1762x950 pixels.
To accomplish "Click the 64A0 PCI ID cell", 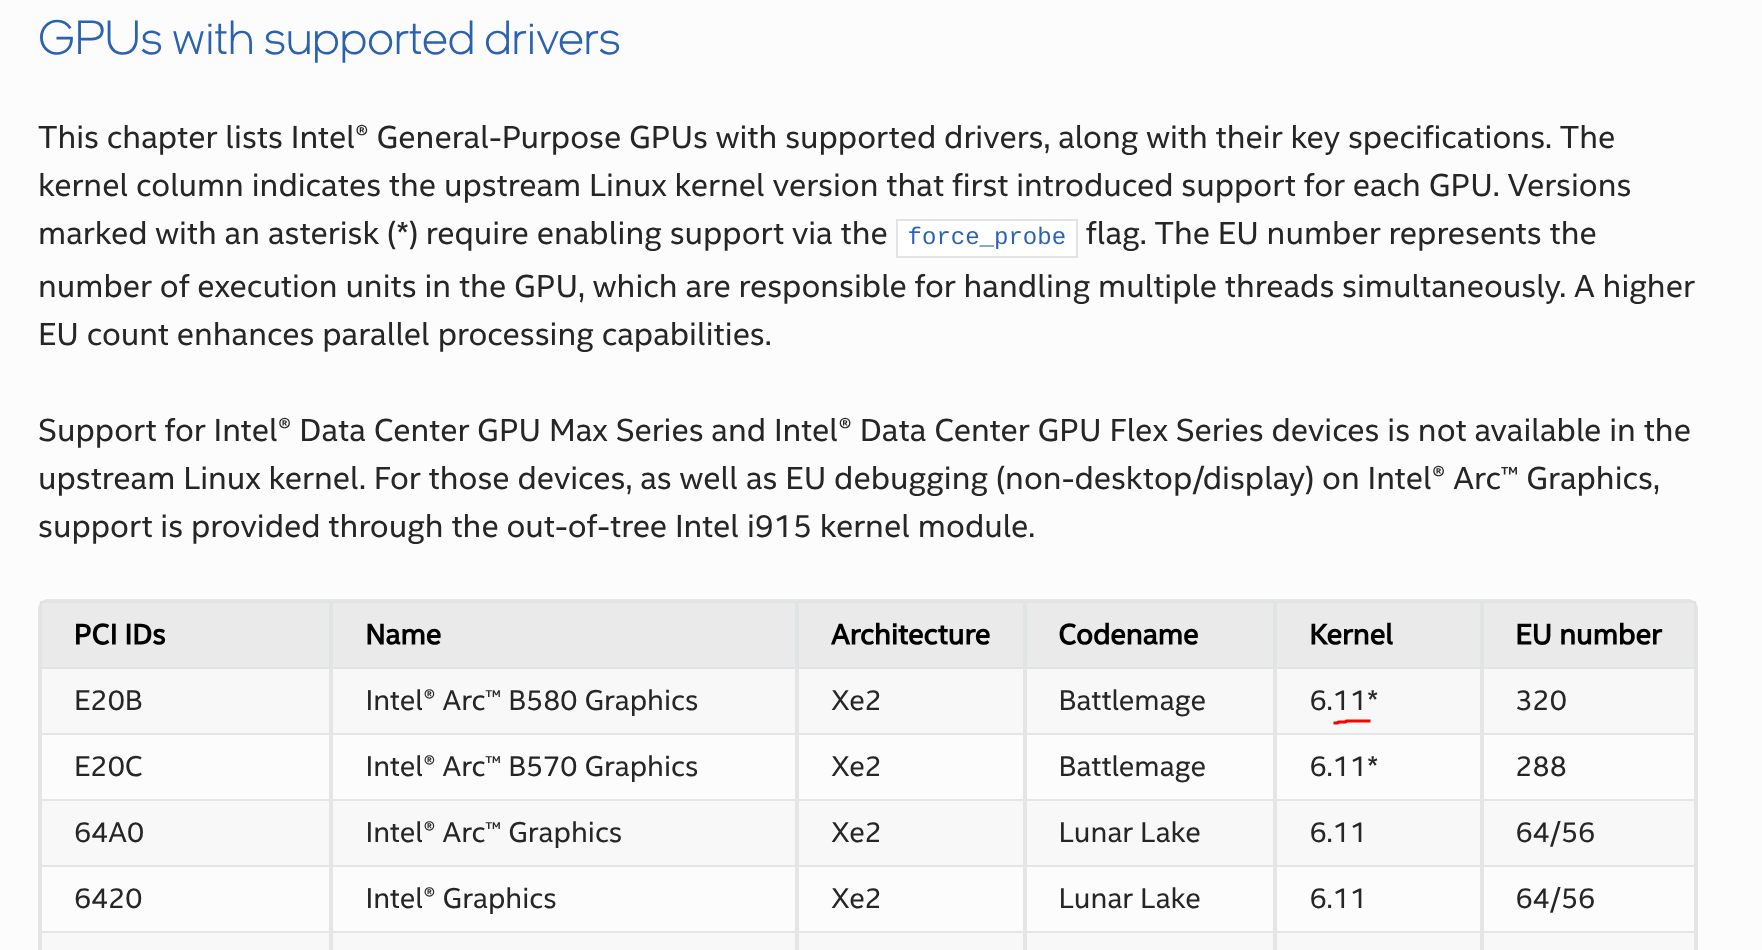I will tap(109, 833).
